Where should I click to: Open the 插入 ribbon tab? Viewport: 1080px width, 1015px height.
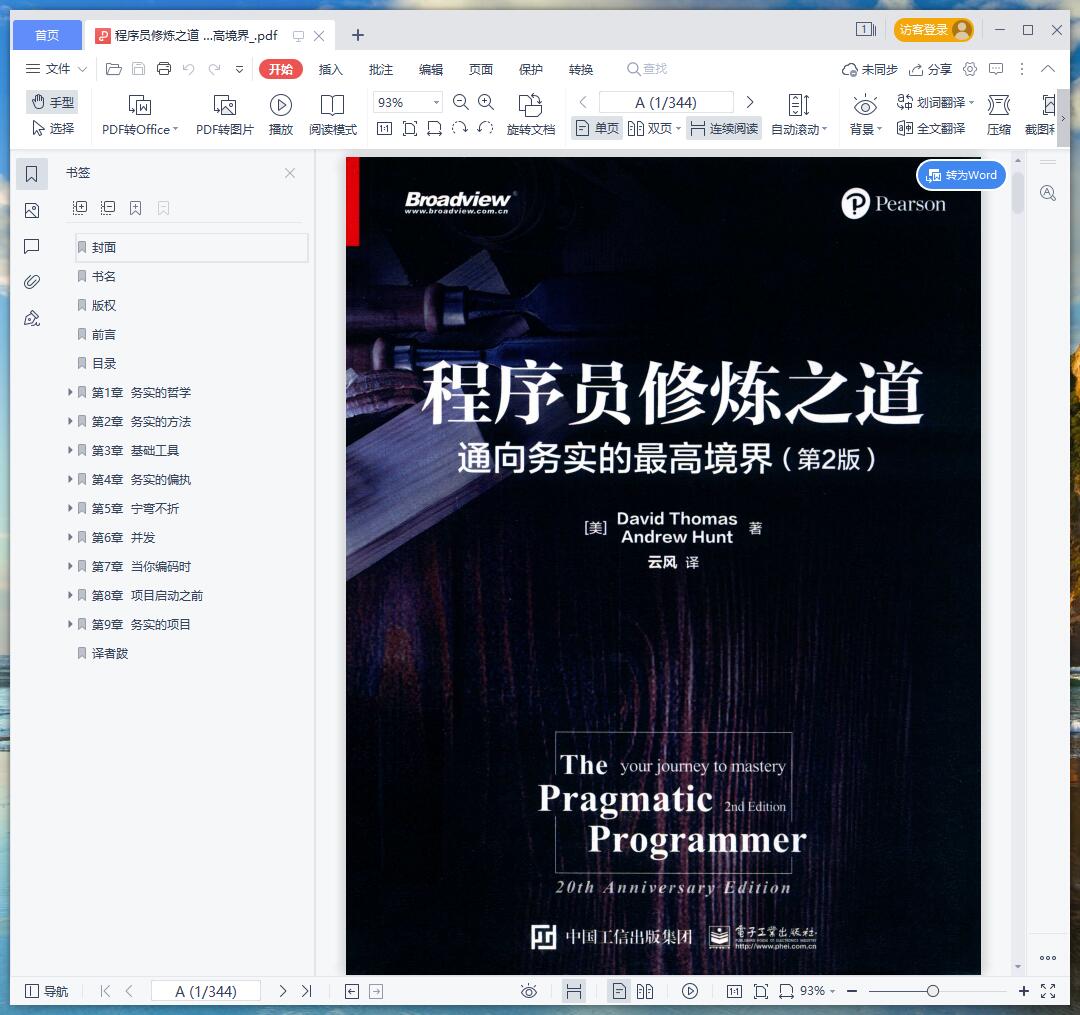pos(331,69)
